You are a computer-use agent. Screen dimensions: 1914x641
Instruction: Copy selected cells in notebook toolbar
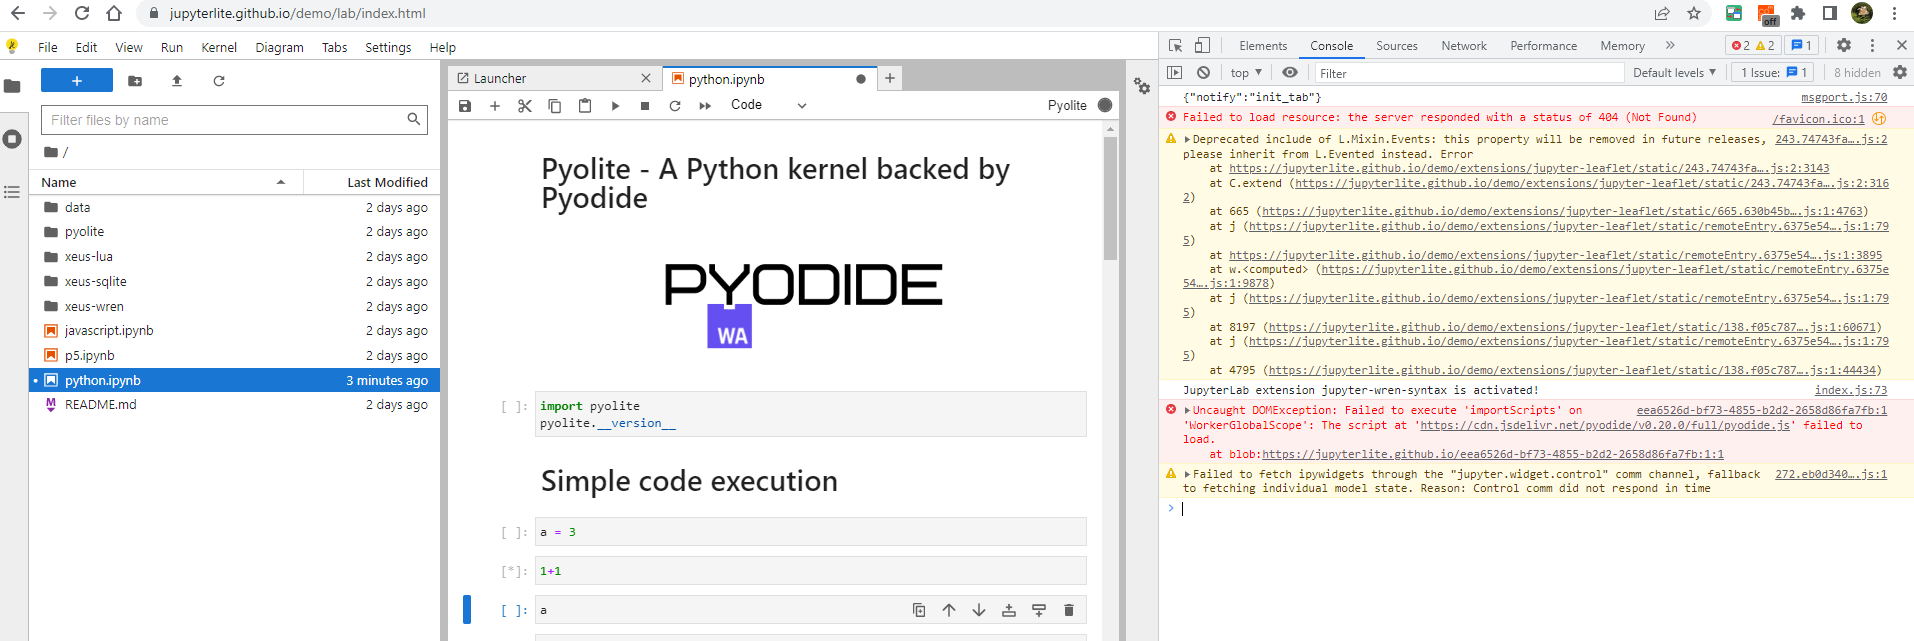pyautogui.click(x=555, y=106)
